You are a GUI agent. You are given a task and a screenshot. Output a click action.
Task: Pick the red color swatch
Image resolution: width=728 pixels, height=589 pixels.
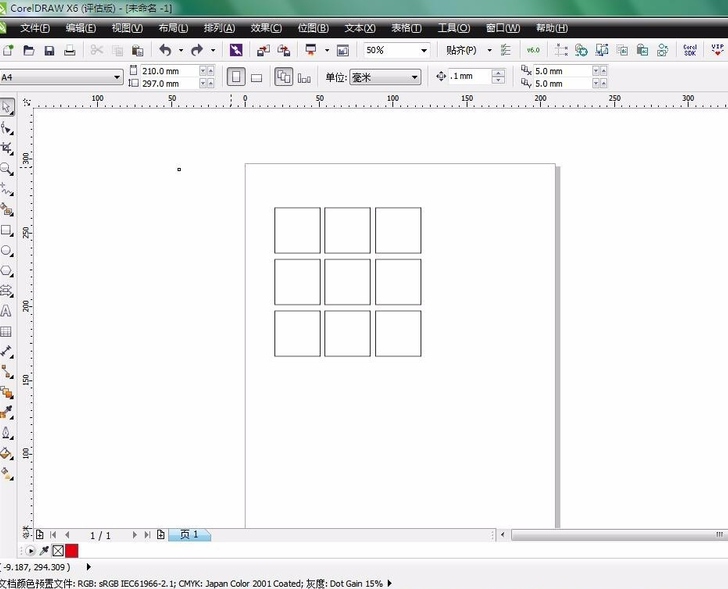(72, 551)
